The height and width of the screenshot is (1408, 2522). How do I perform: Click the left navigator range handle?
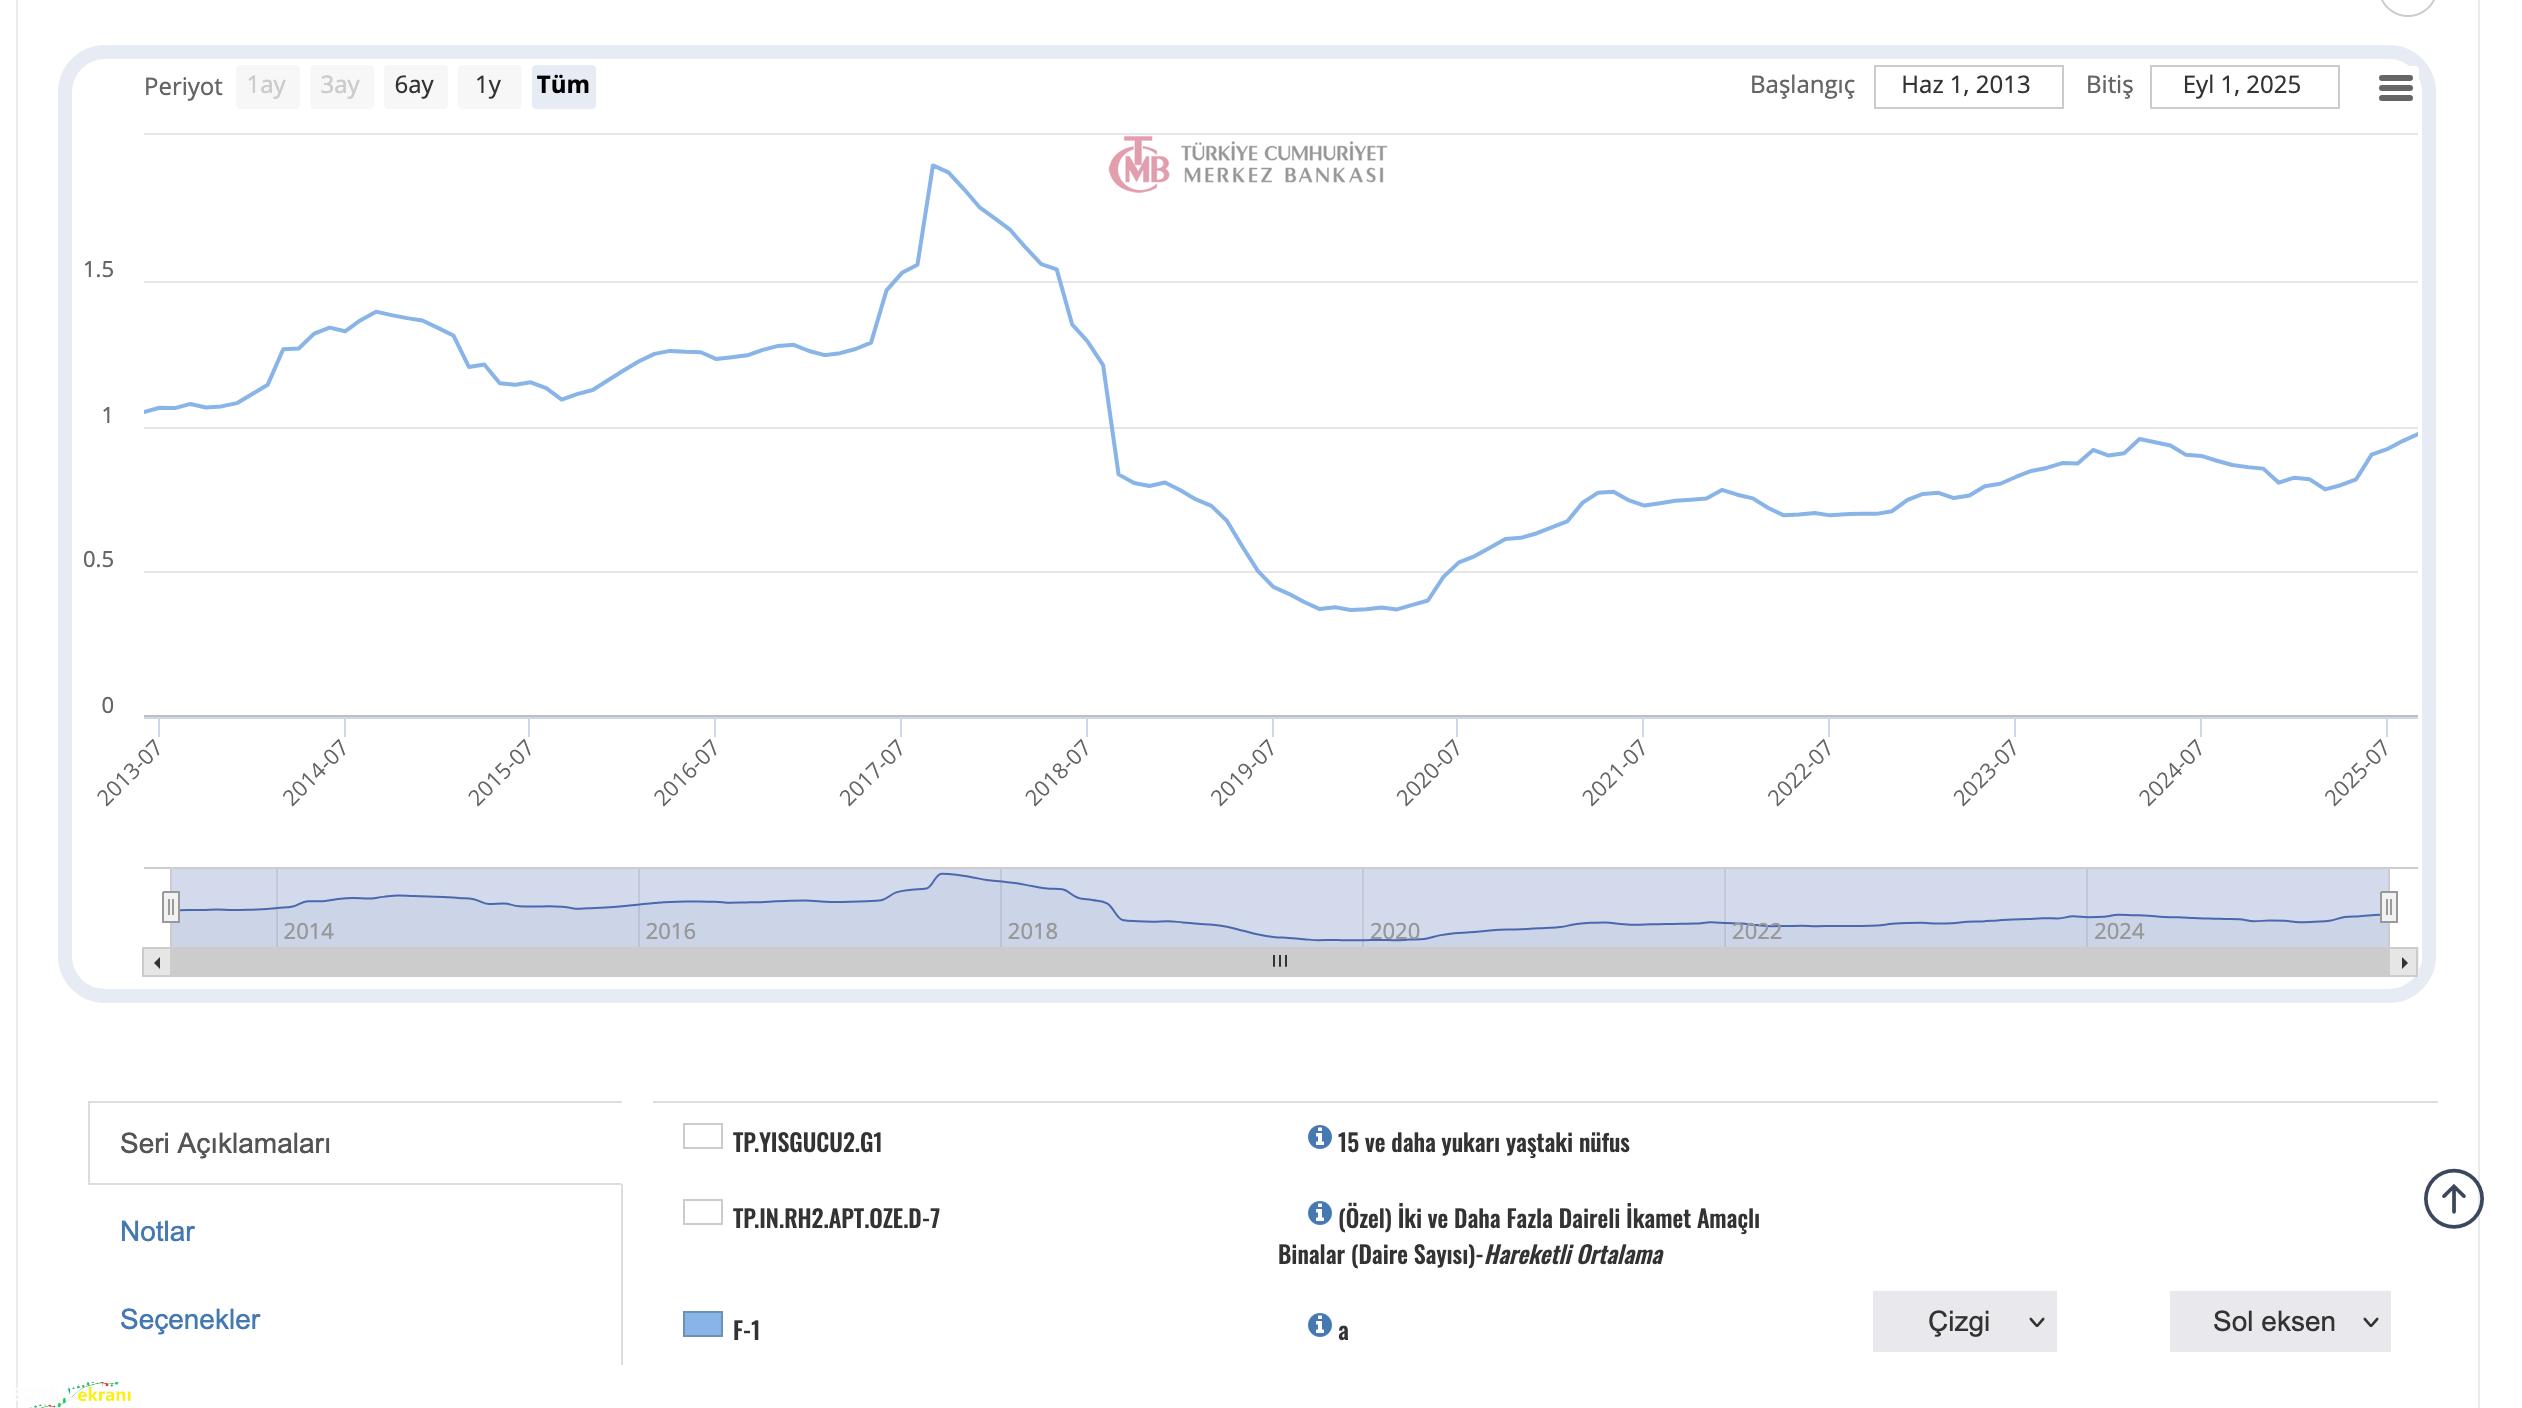coord(171,906)
